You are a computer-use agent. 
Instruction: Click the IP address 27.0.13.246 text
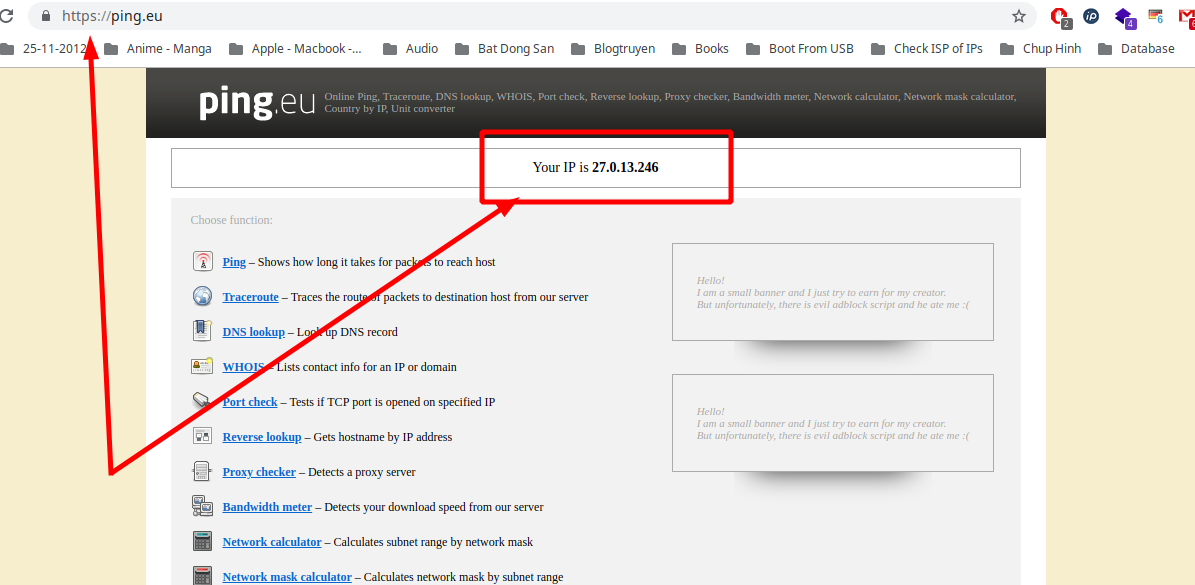[x=625, y=168]
